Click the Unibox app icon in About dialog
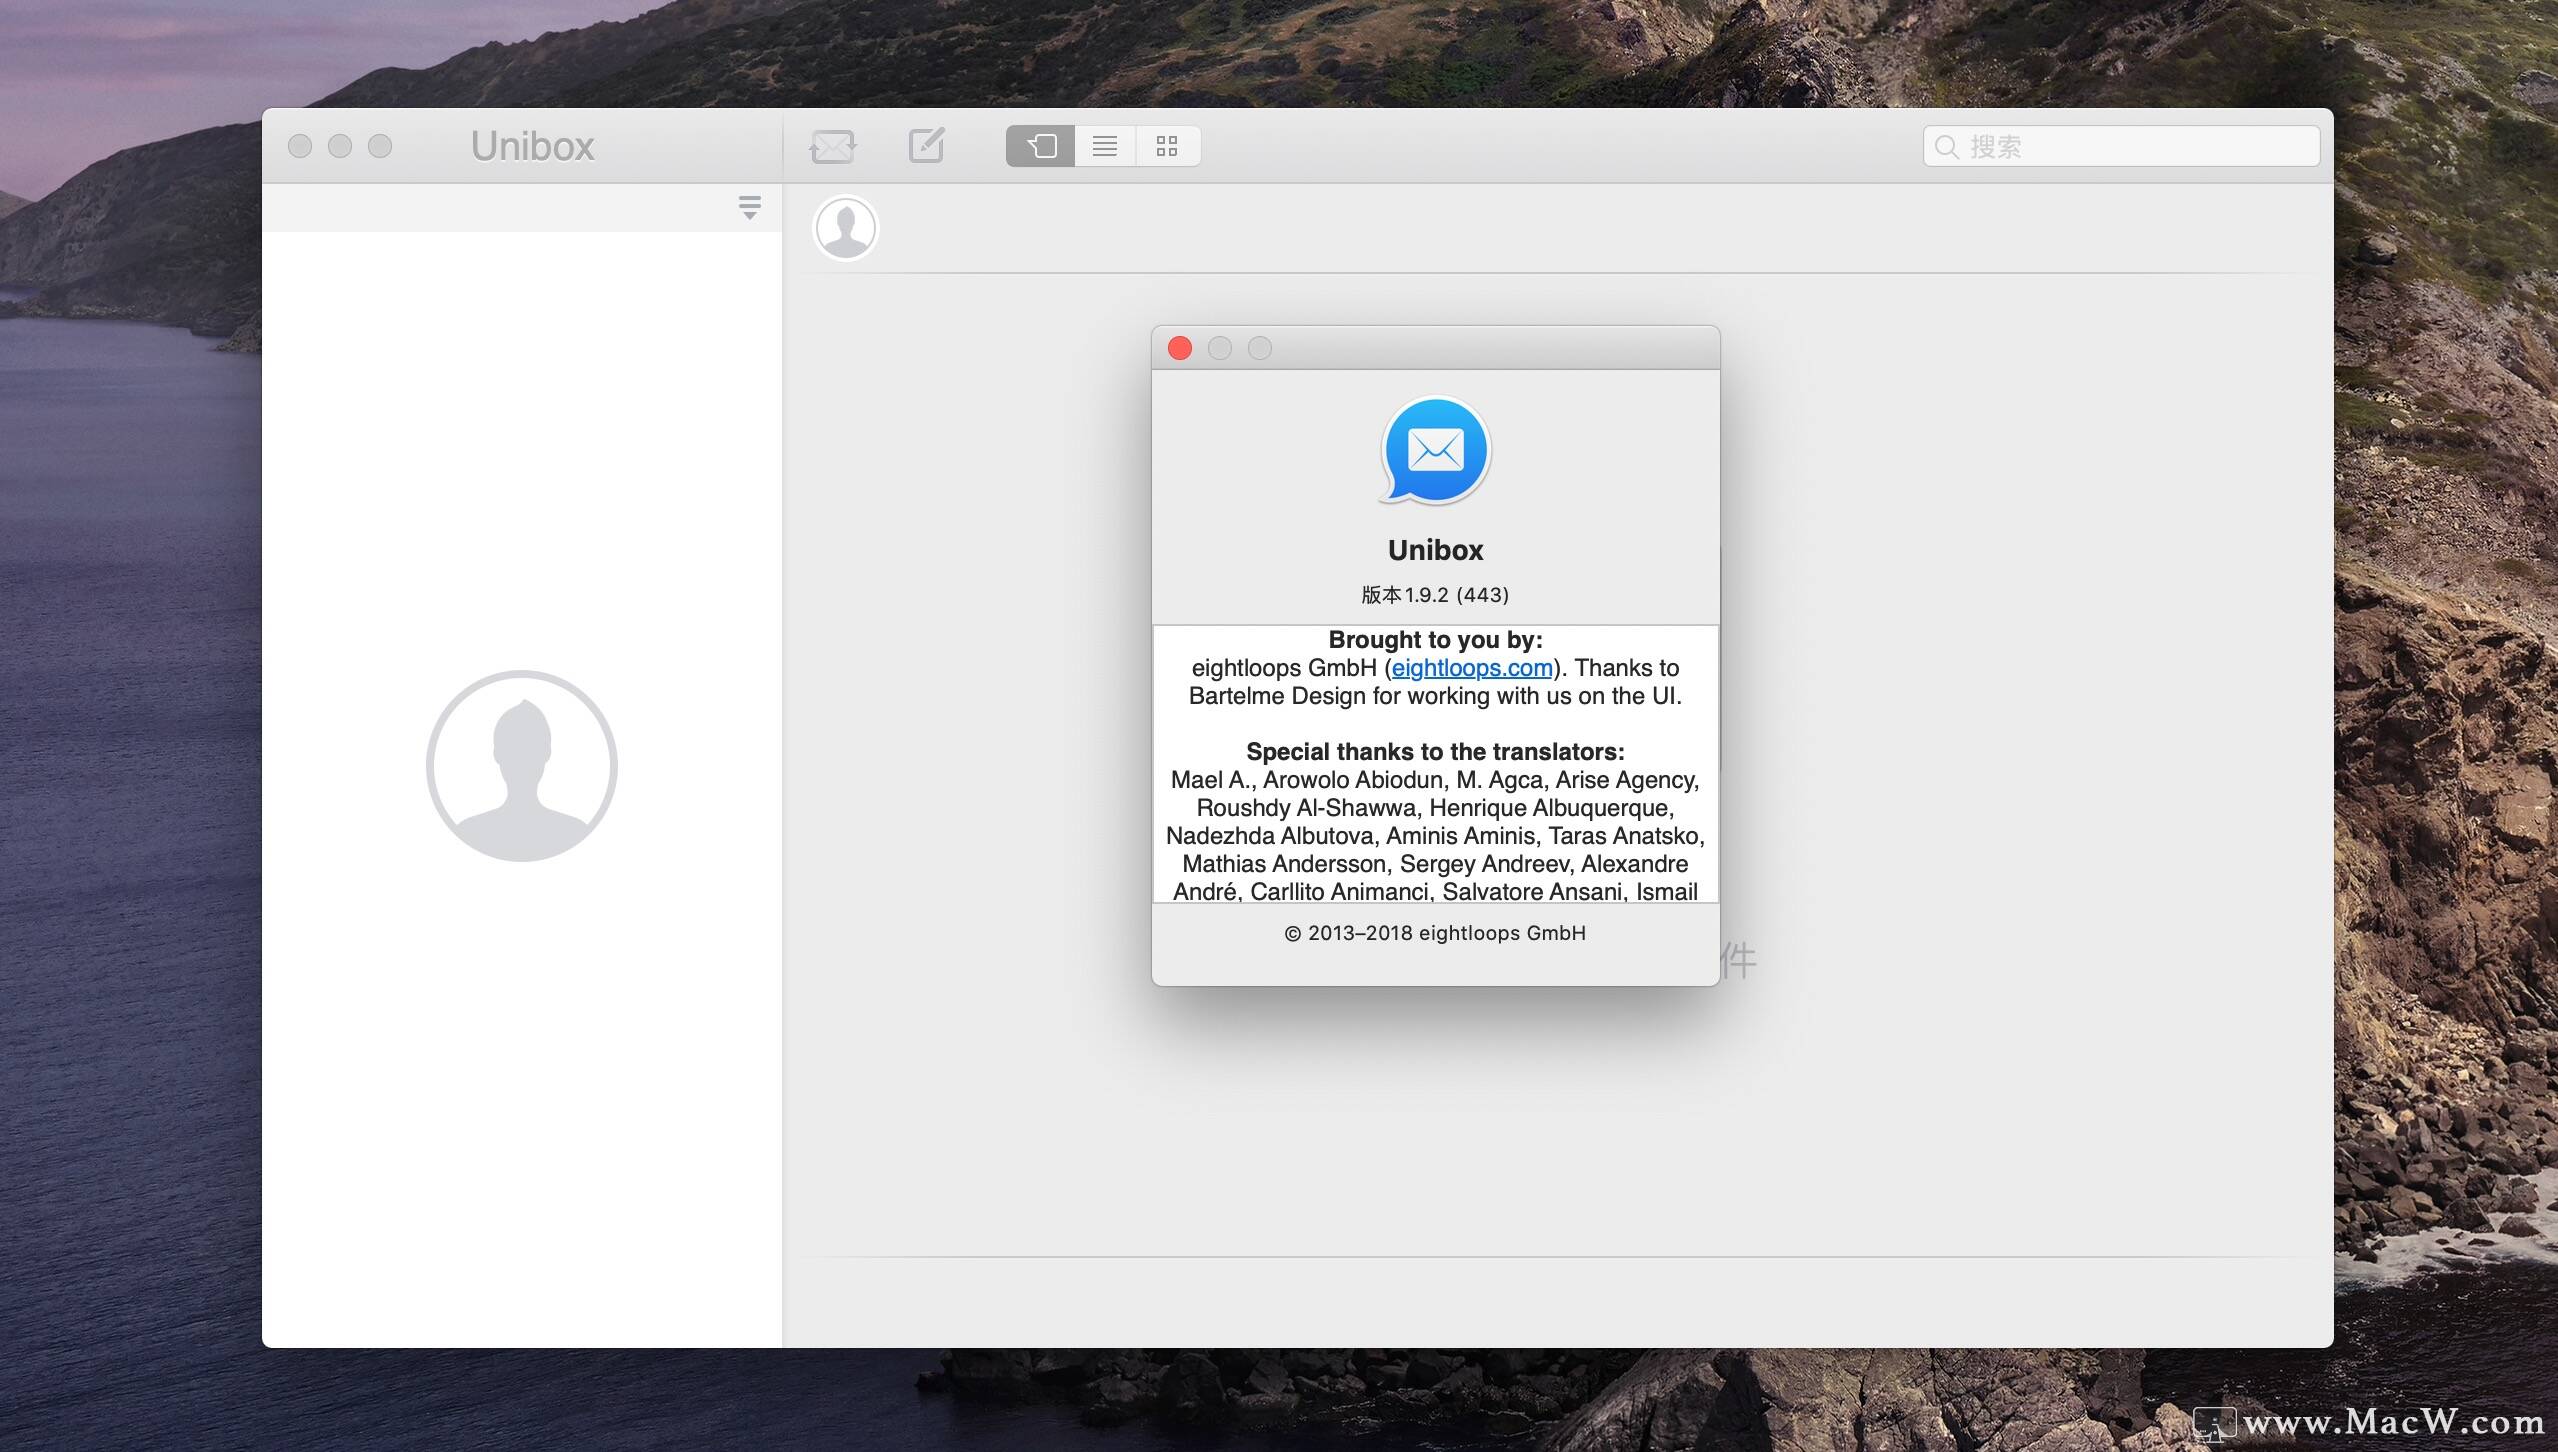Screen dimensions: 2558x1452 pos(1435,450)
